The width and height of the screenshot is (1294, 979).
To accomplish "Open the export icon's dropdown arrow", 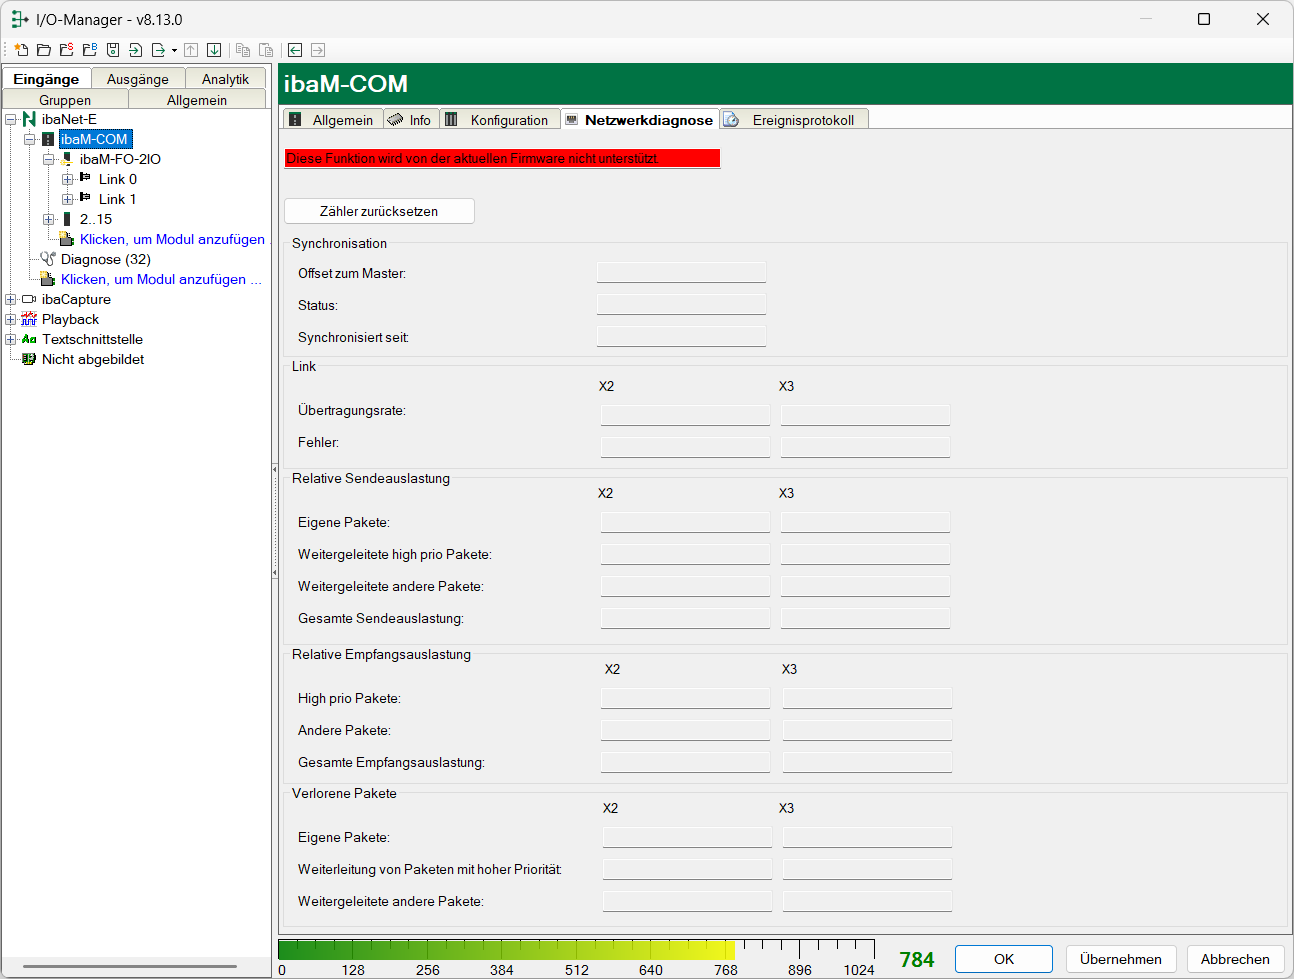I will coord(174,51).
